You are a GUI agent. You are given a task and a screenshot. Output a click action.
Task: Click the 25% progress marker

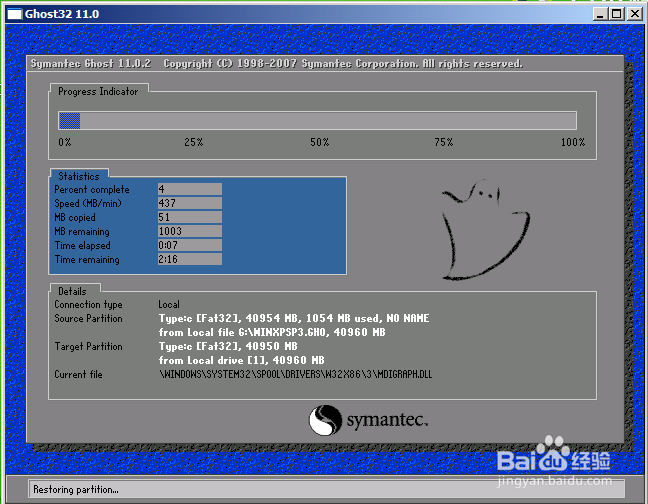coord(194,143)
